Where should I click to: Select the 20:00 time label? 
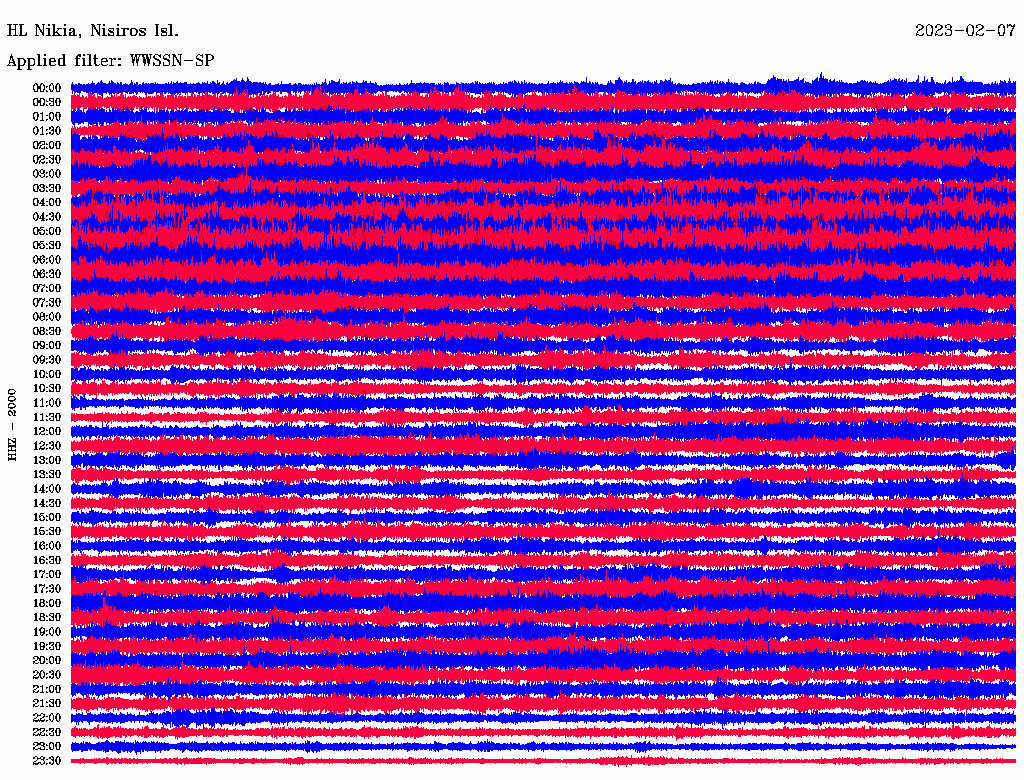coord(47,660)
